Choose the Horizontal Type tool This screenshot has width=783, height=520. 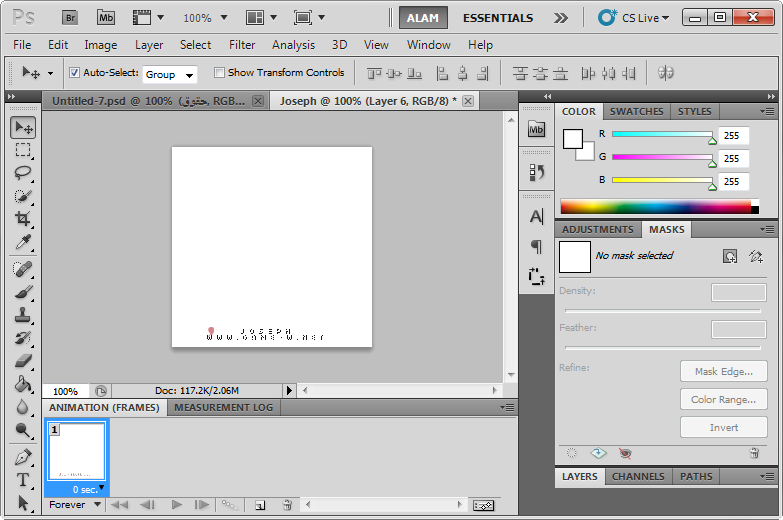pyautogui.click(x=23, y=480)
